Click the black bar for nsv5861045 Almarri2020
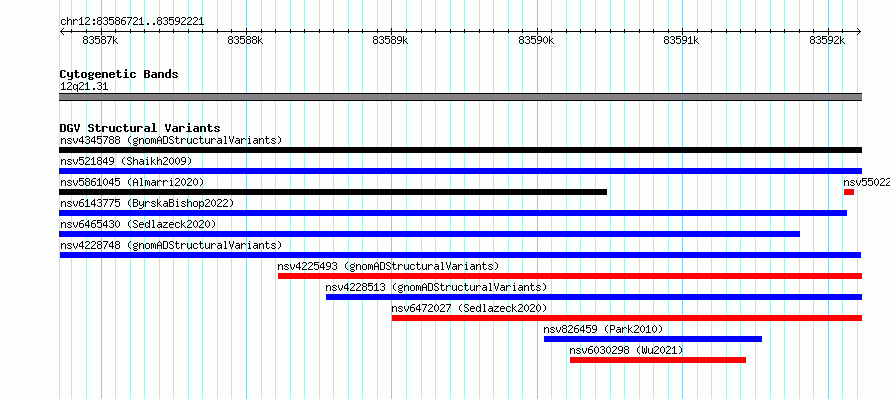Screen dimensions: 890x399 point(333,192)
